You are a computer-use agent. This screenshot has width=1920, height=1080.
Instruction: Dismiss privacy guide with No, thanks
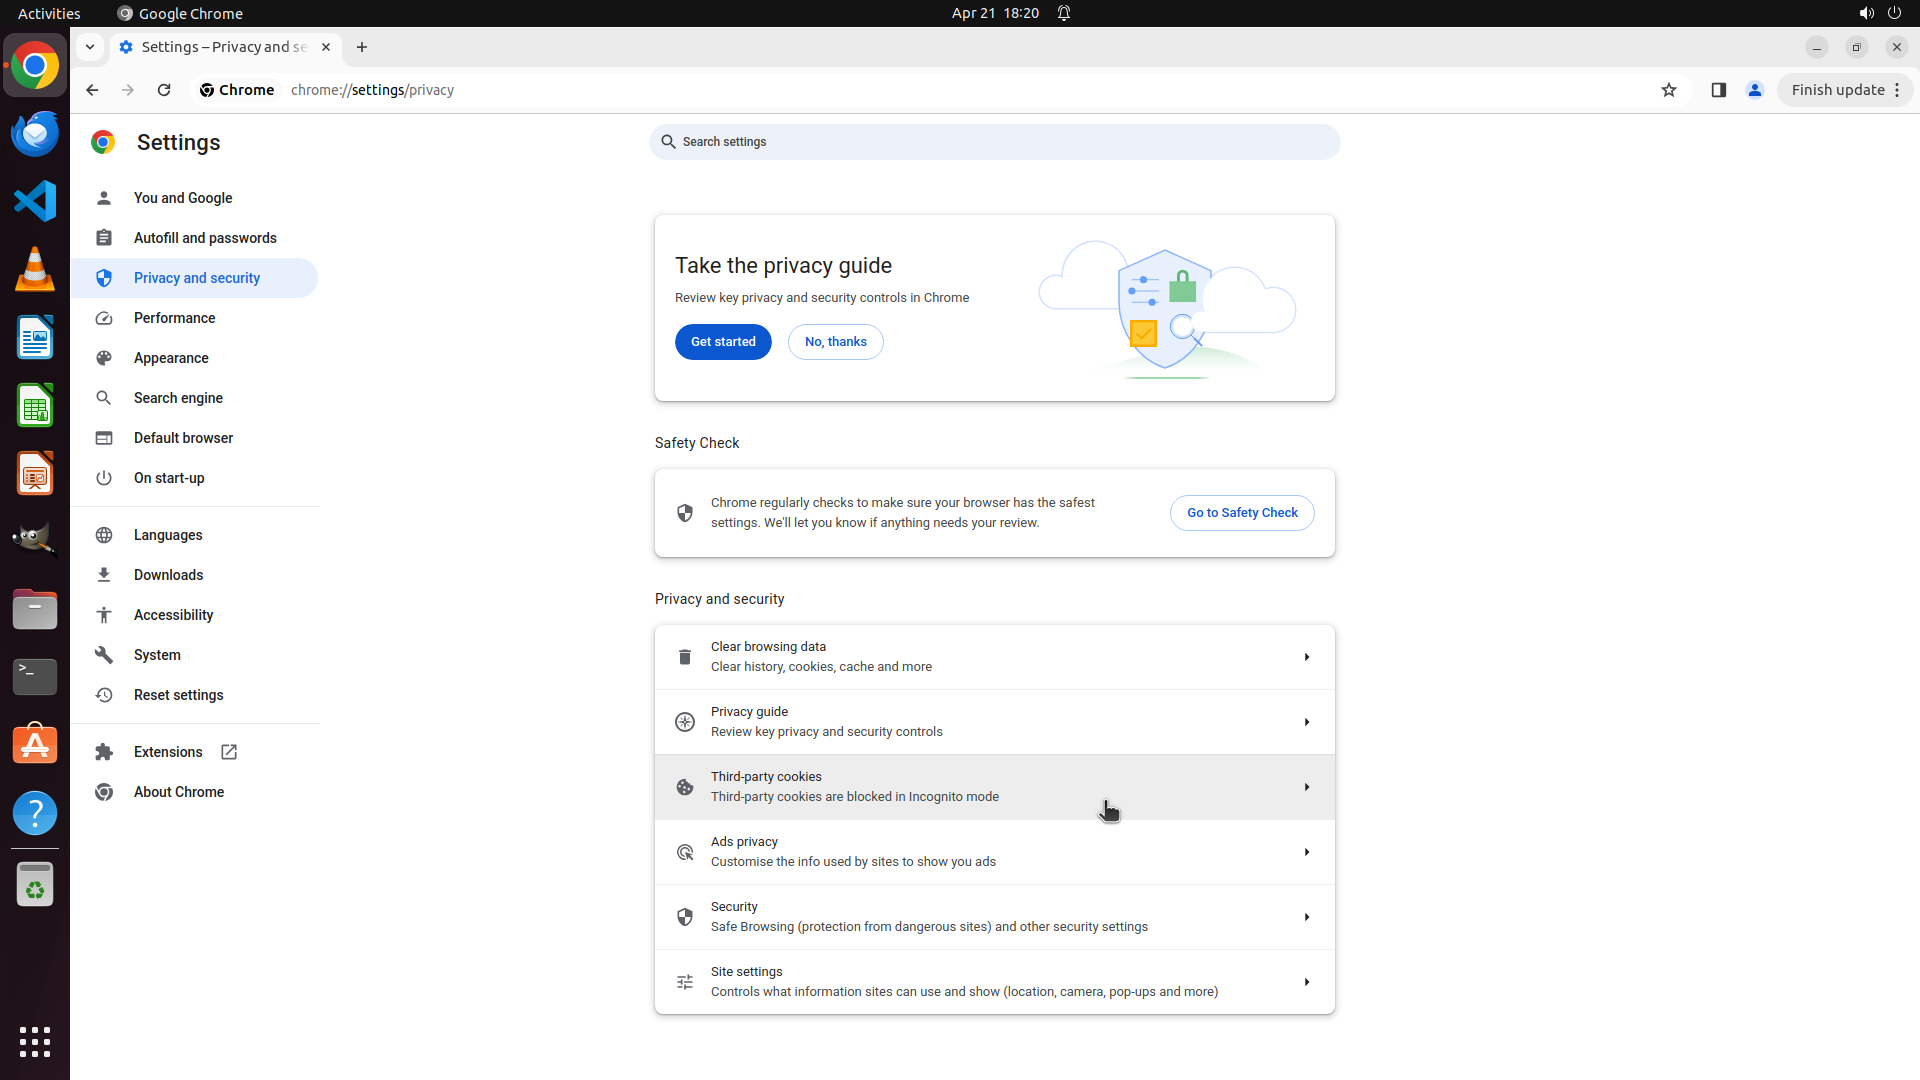tap(835, 342)
